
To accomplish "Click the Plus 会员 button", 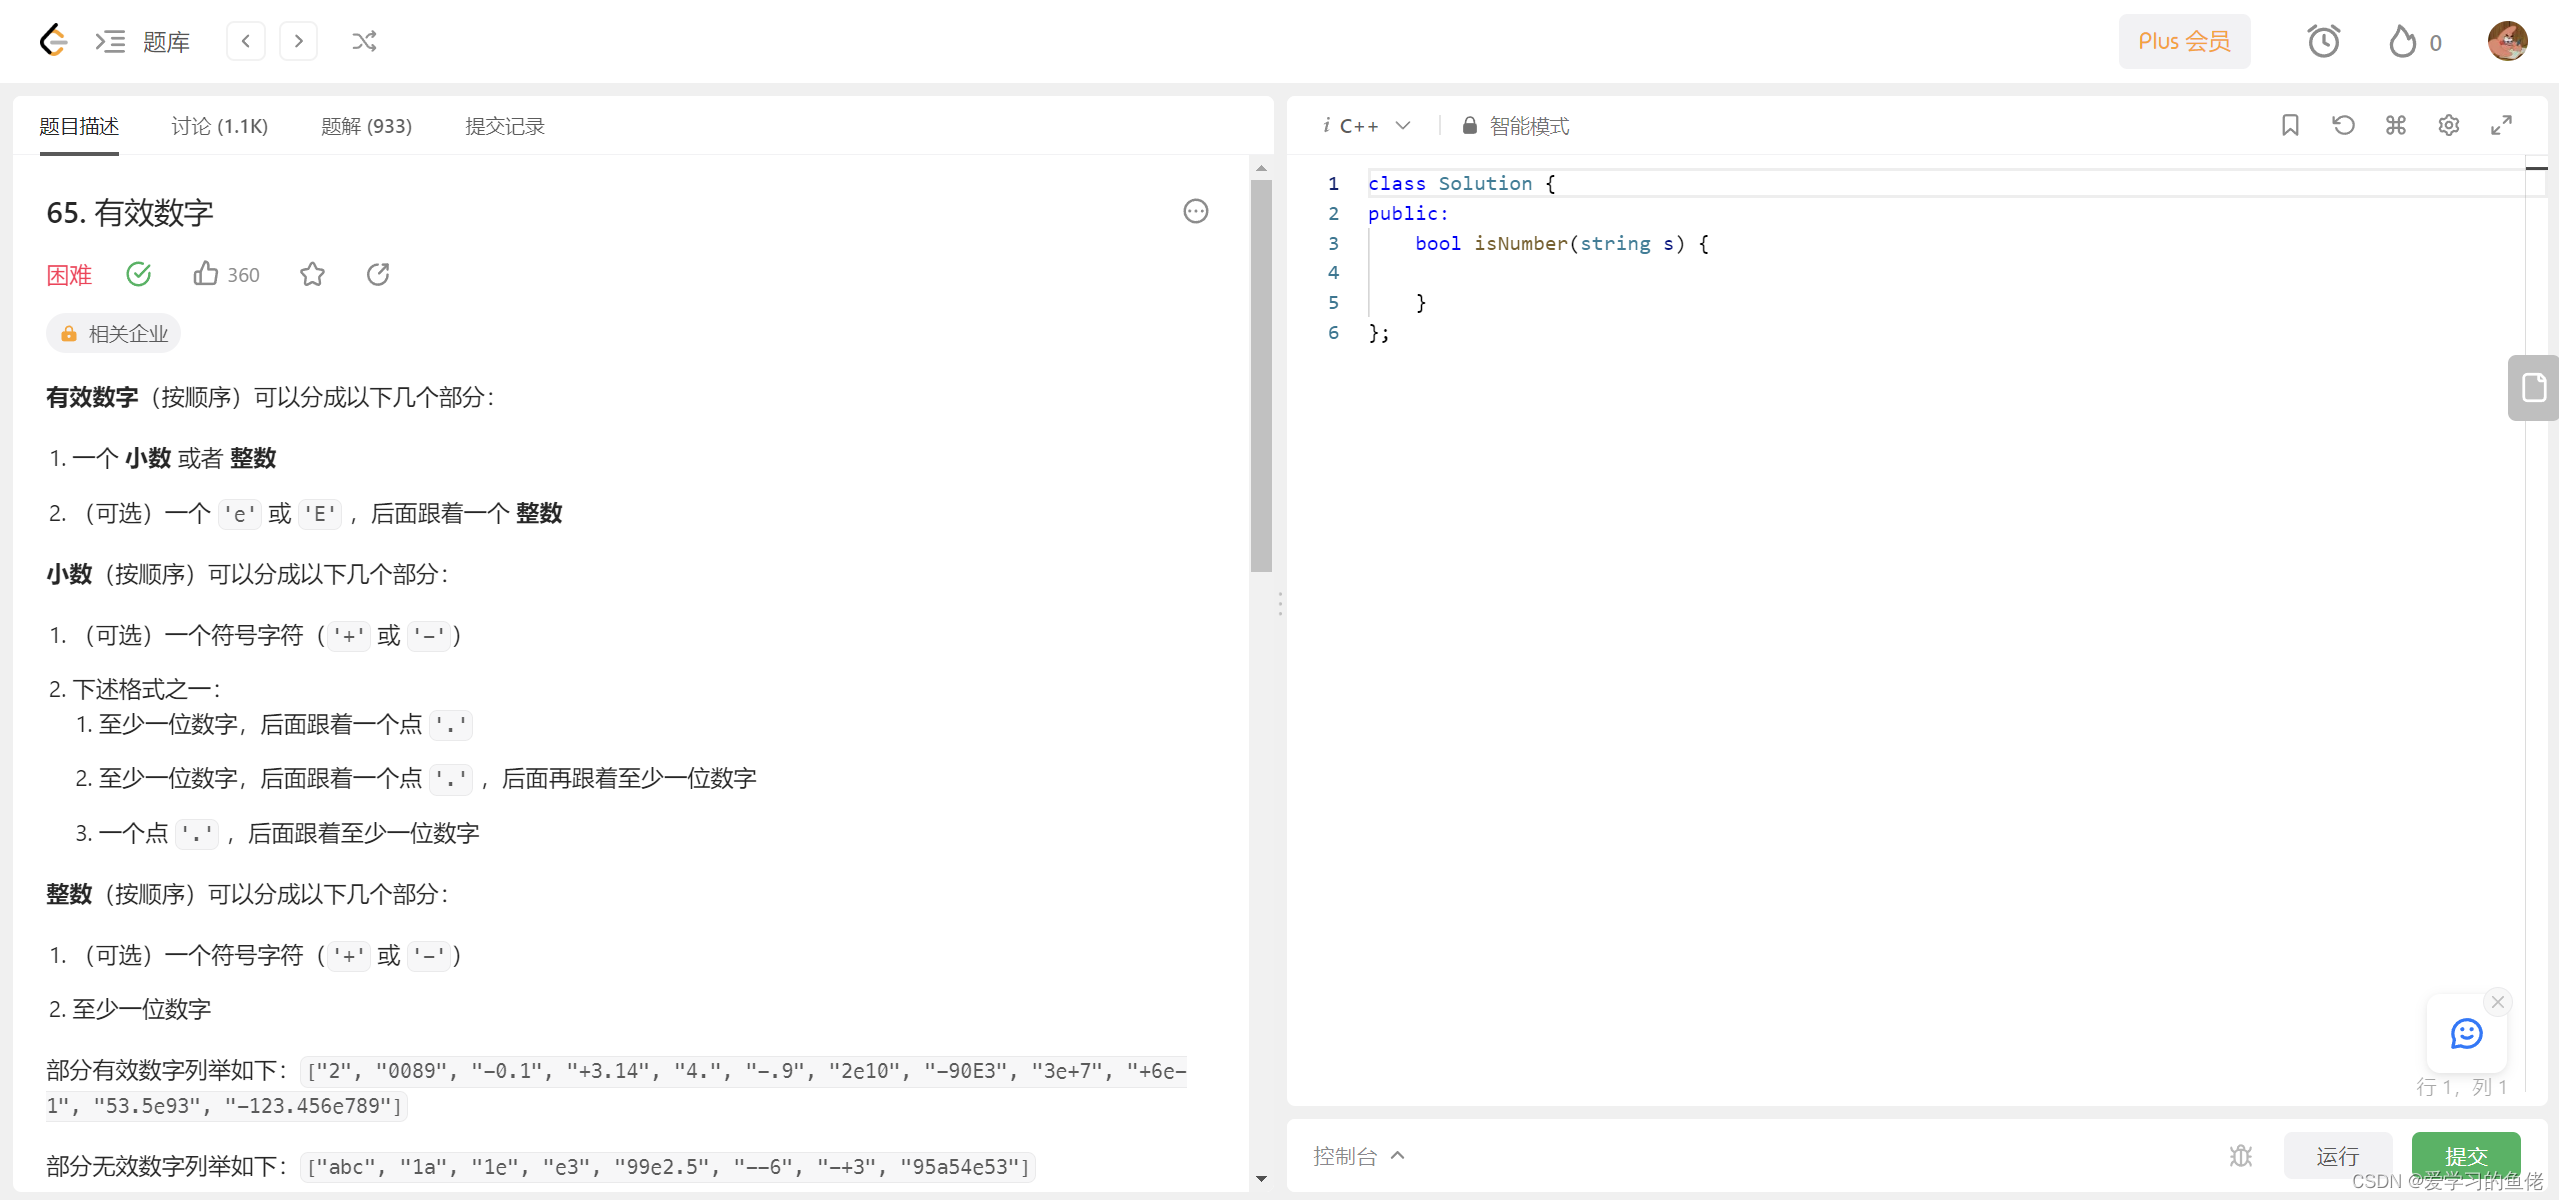I will click(x=2184, y=41).
